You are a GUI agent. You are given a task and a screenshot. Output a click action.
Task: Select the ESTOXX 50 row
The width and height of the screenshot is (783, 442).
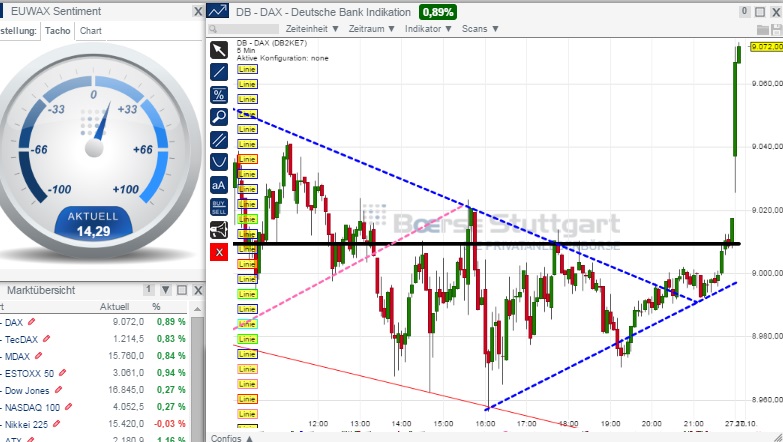(x=93, y=373)
